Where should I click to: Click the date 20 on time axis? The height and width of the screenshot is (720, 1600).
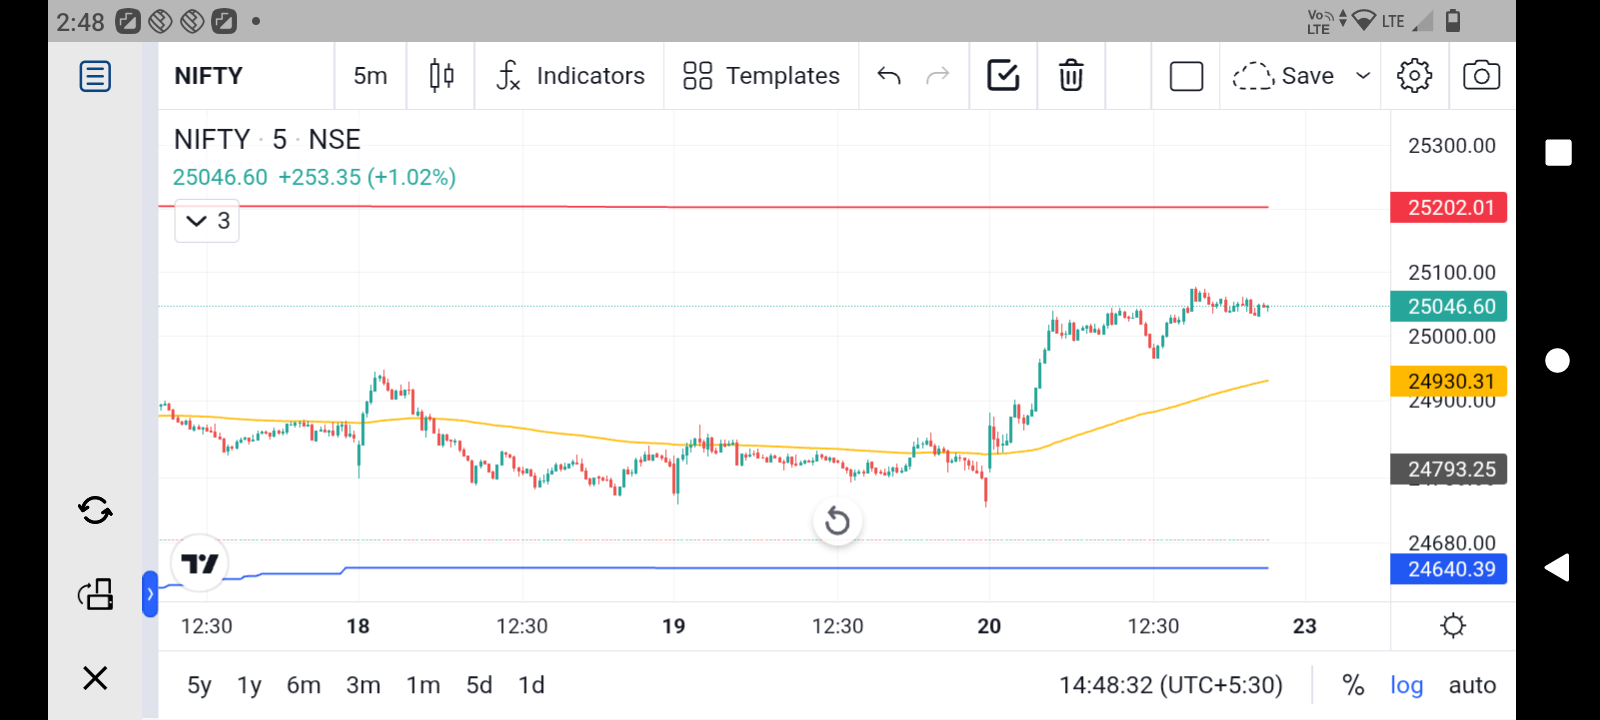(x=989, y=626)
